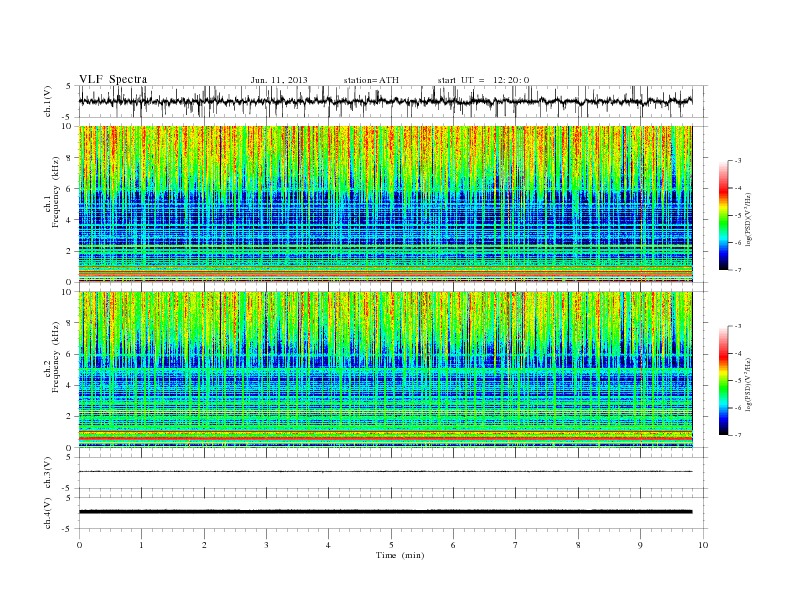
Task: Click the ch.2 spectrogram color bar
Action: point(724,380)
